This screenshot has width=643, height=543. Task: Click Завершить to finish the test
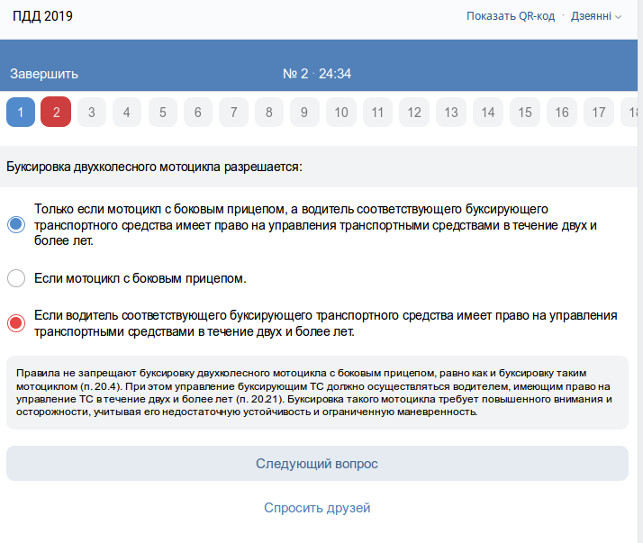[x=44, y=74]
